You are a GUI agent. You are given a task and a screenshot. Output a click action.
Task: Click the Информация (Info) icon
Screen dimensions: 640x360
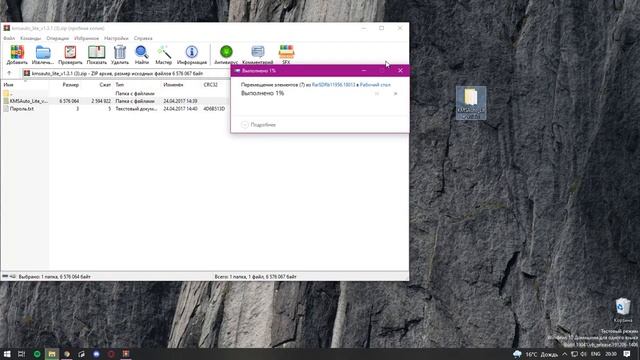point(191,55)
